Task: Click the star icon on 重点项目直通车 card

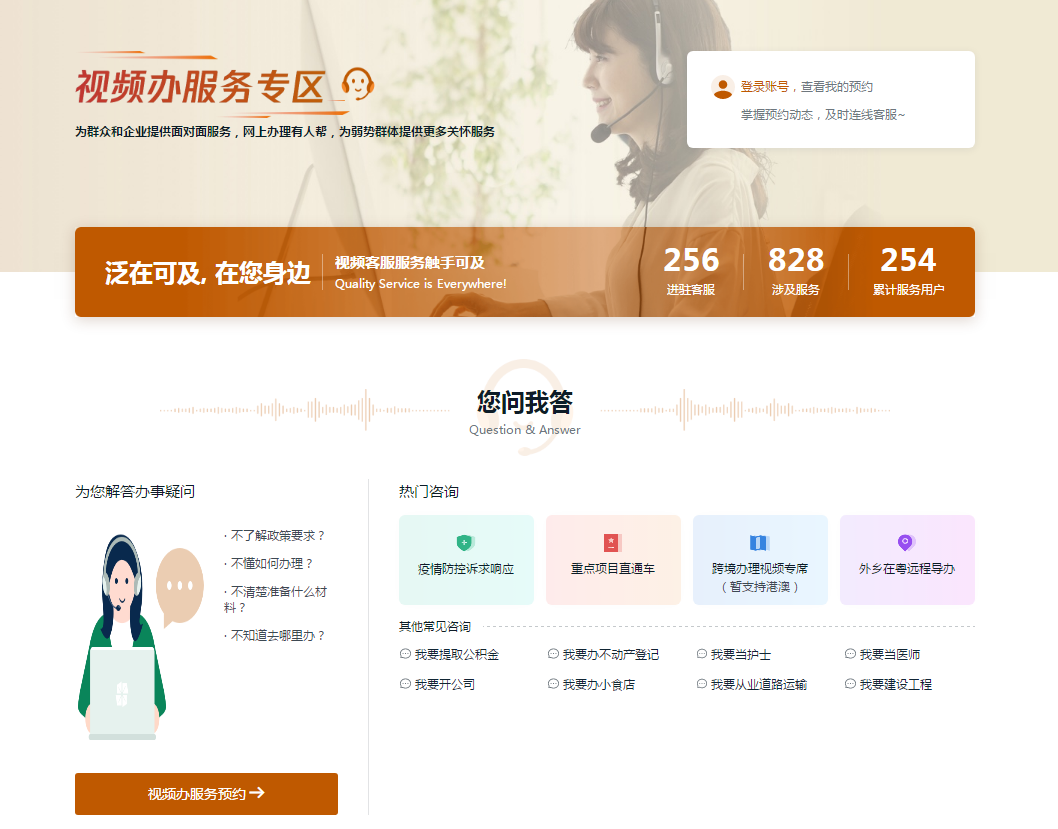Action: (x=613, y=542)
